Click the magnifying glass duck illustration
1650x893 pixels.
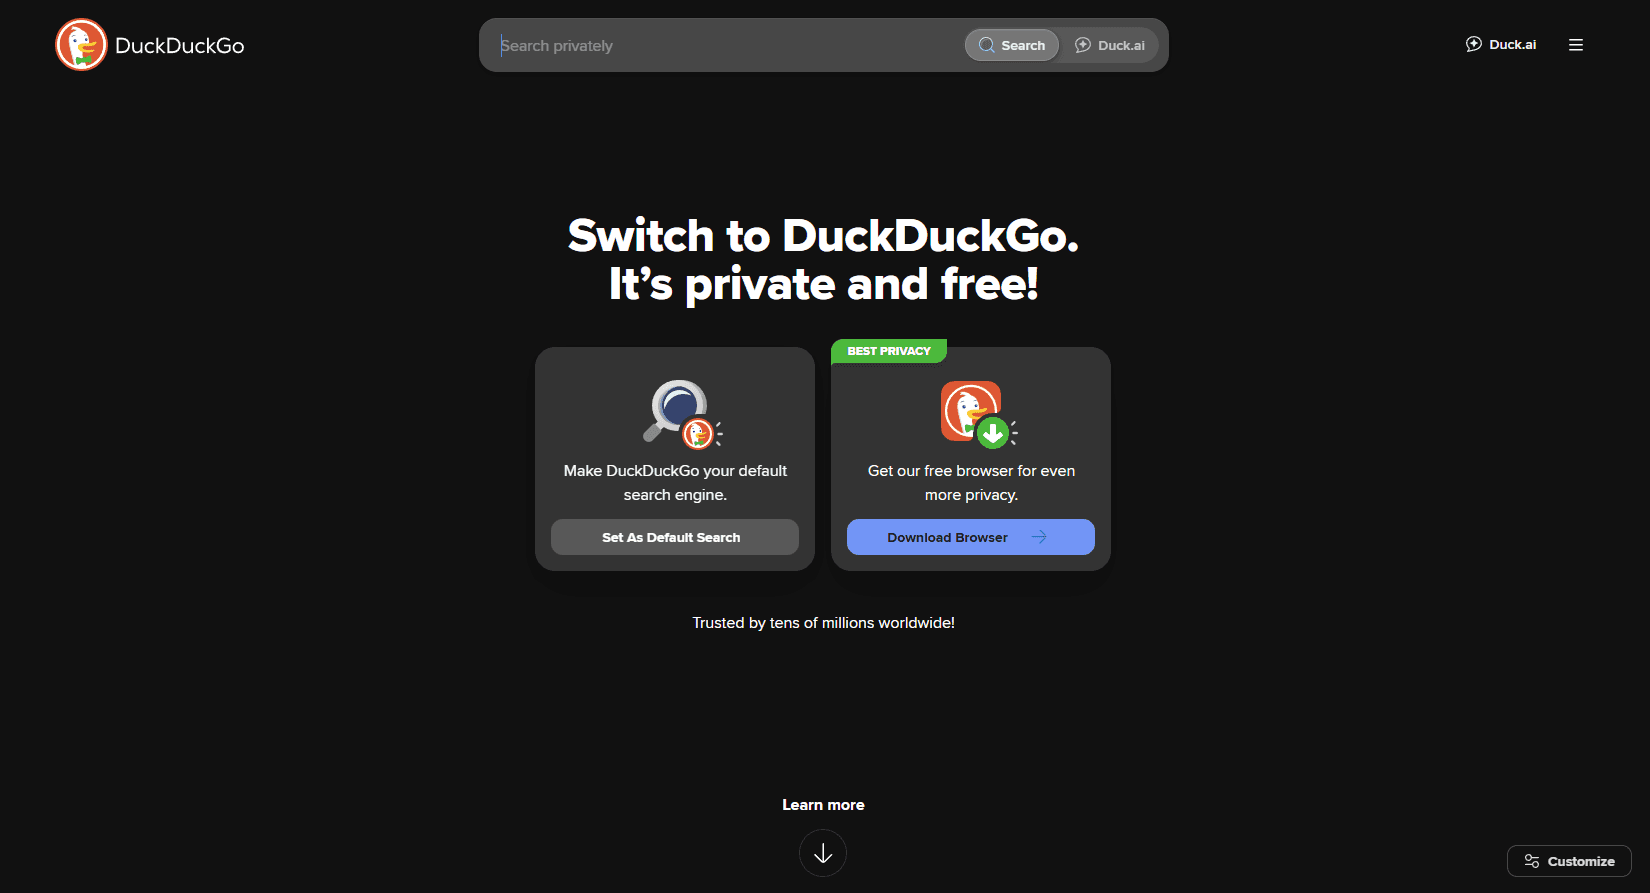pyautogui.click(x=682, y=413)
